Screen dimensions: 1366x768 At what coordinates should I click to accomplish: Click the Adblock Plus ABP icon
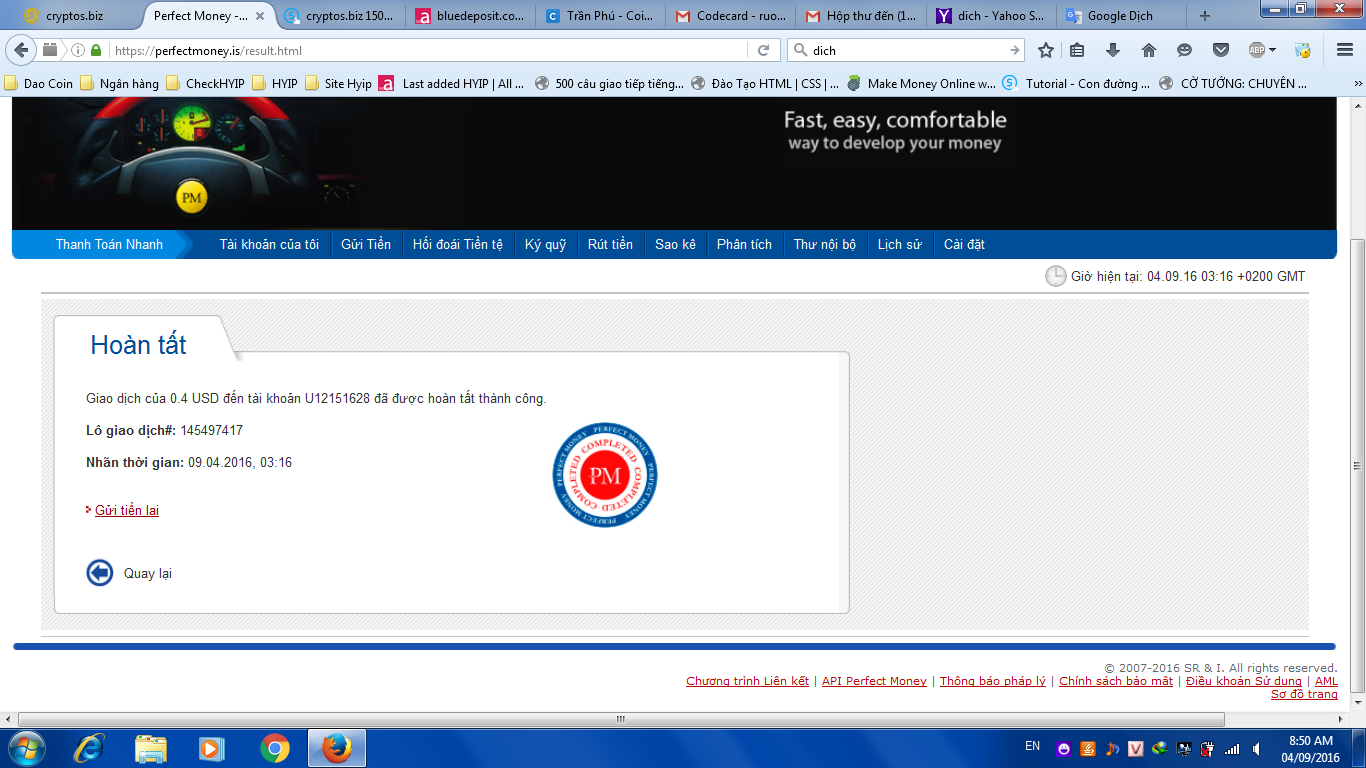click(x=1256, y=50)
